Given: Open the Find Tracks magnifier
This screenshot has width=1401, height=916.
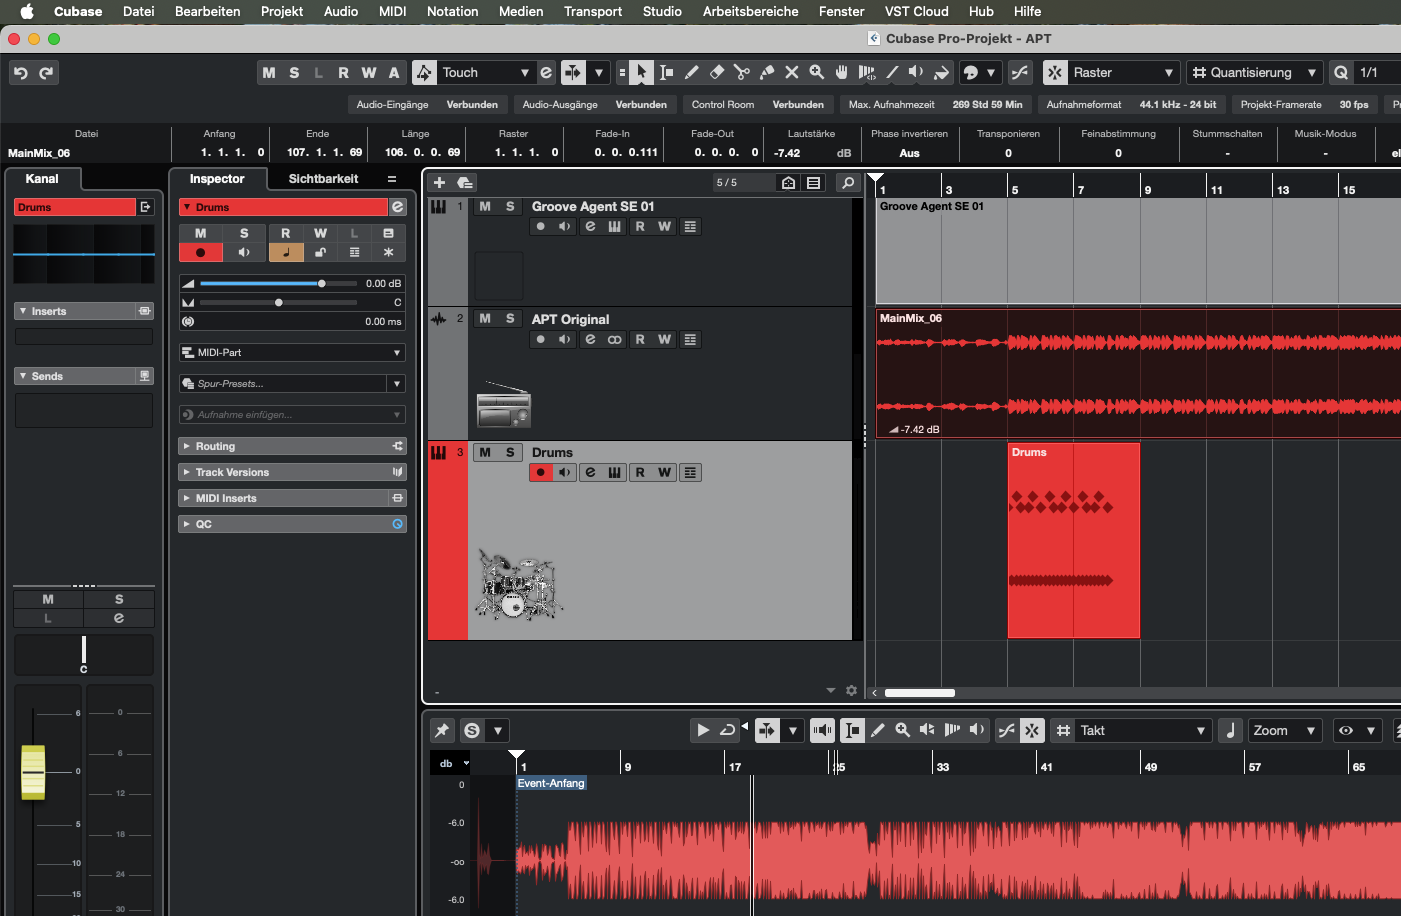Looking at the screenshot, I should pos(847,182).
